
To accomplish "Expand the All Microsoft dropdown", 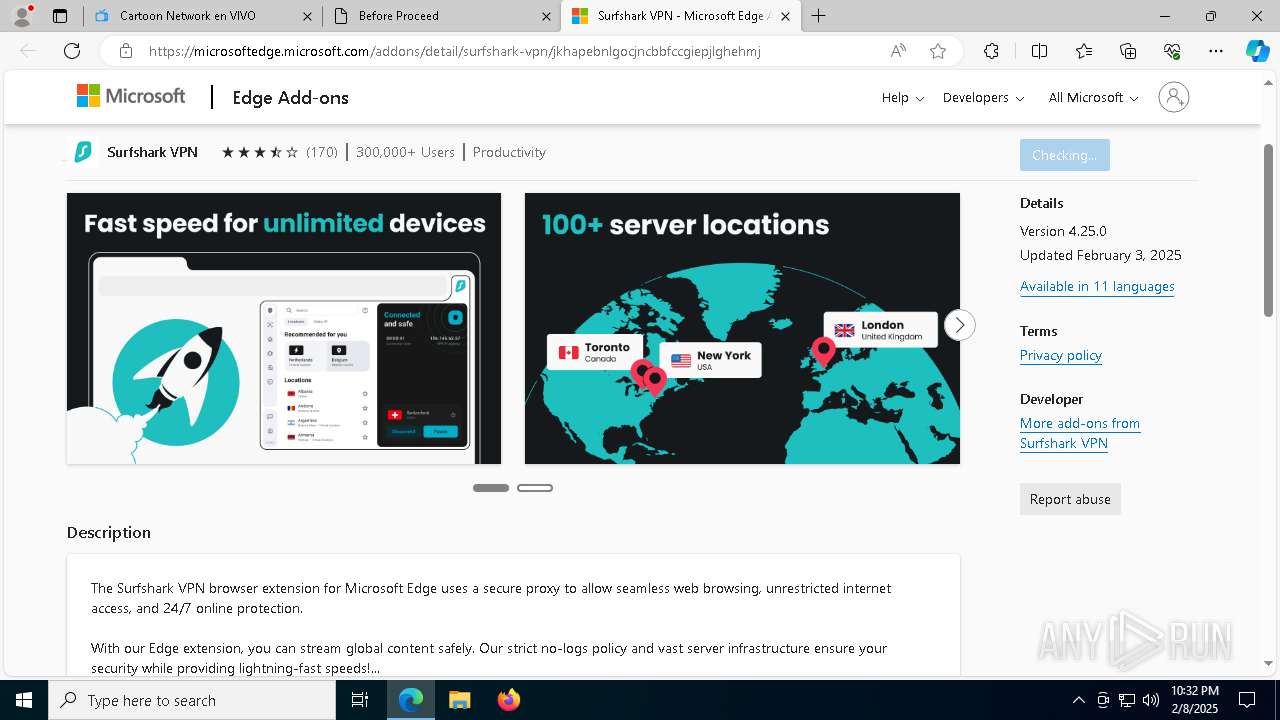I will [x=1093, y=97].
